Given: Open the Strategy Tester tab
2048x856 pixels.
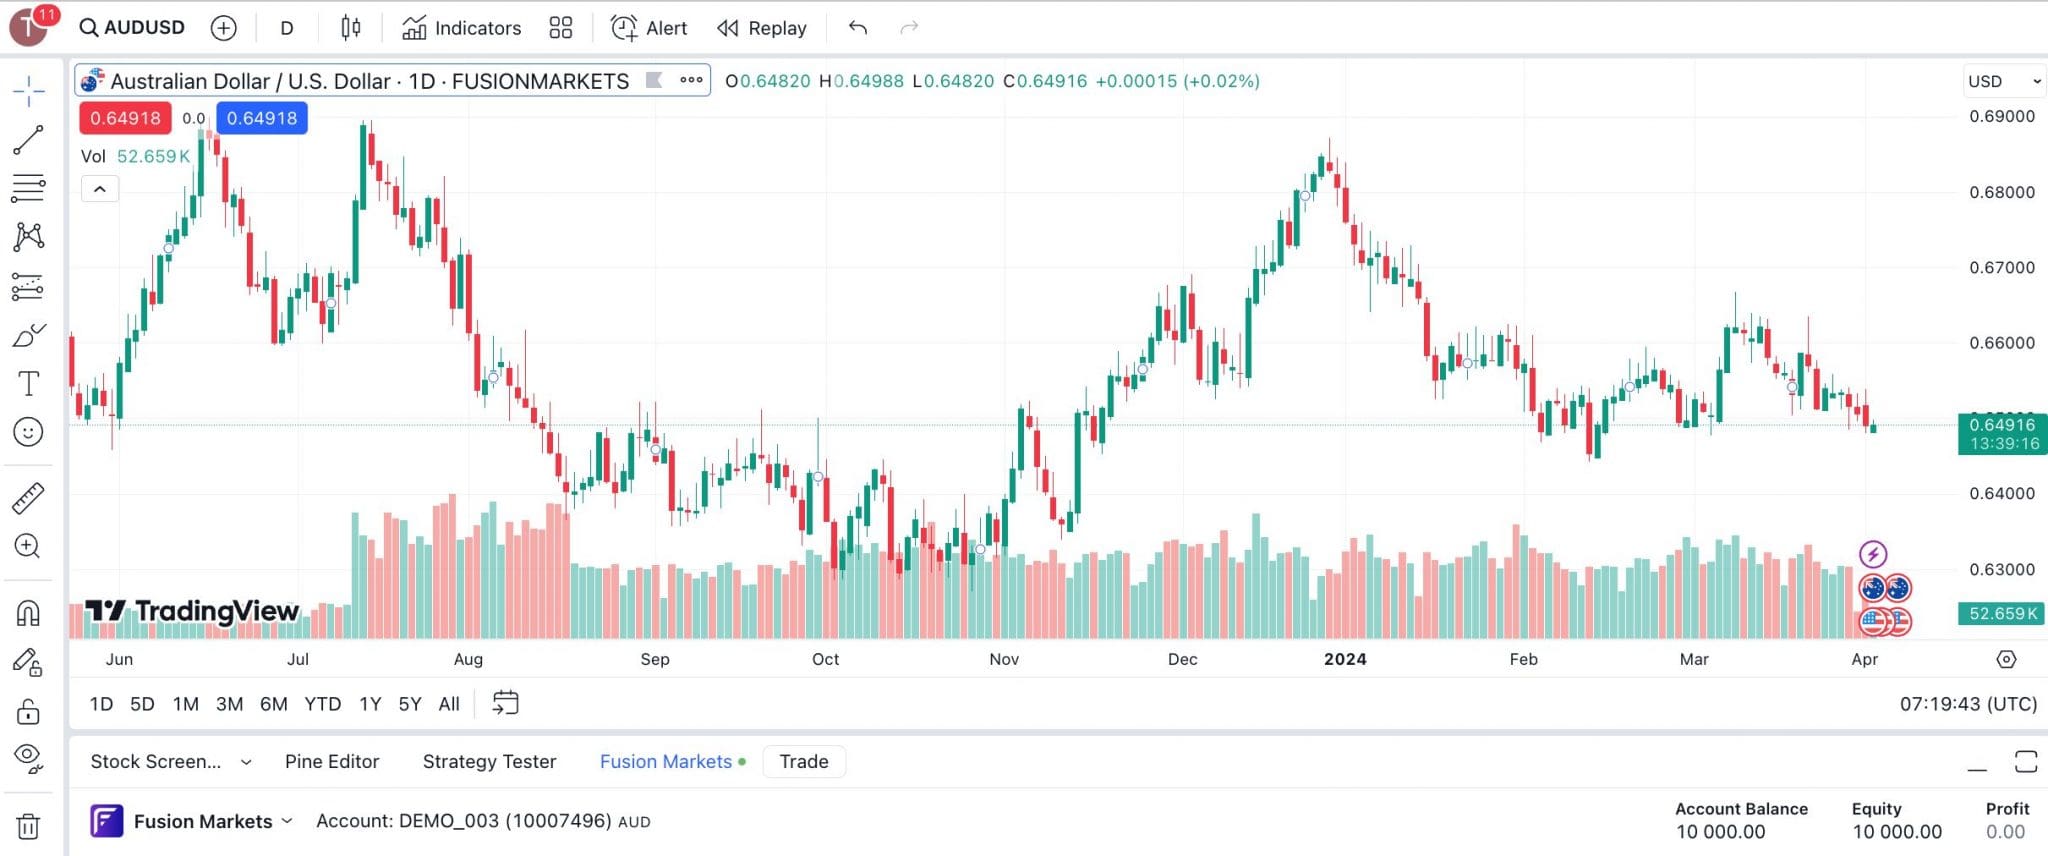Looking at the screenshot, I should [489, 762].
